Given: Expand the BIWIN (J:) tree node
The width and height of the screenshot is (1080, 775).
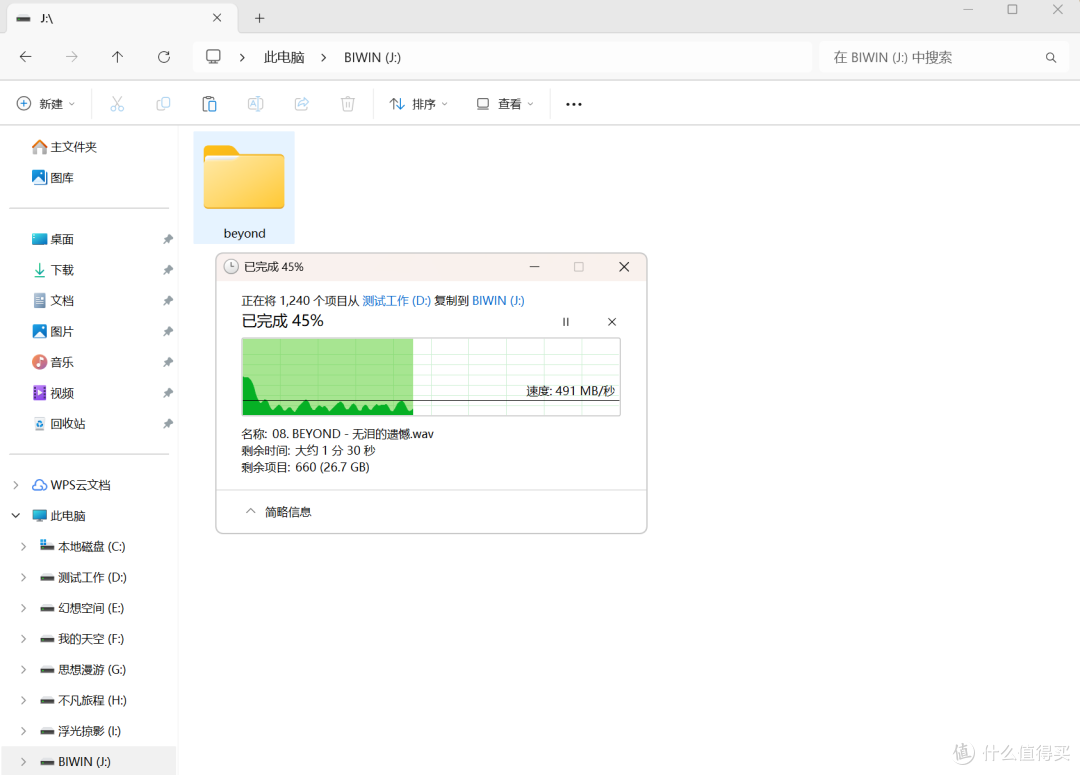Looking at the screenshot, I should (23, 762).
